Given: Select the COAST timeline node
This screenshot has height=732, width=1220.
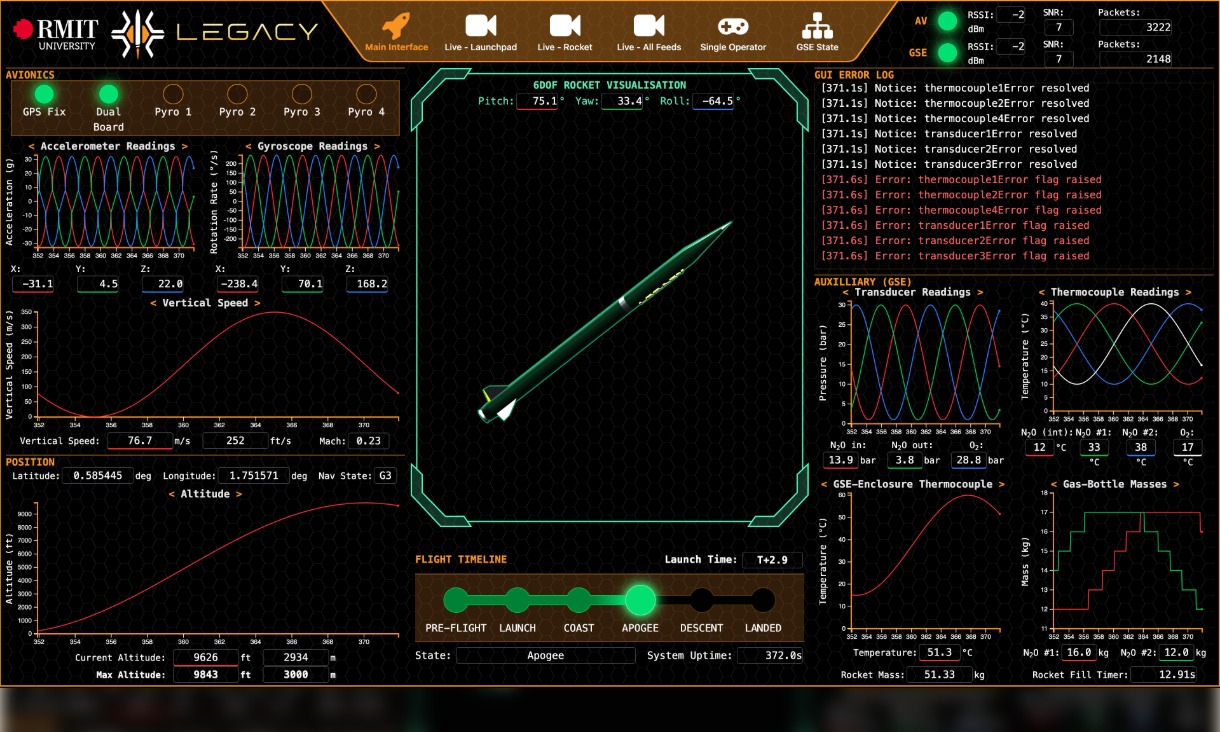Looking at the screenshot, I should pyautogui.click(x=578, y=600).
